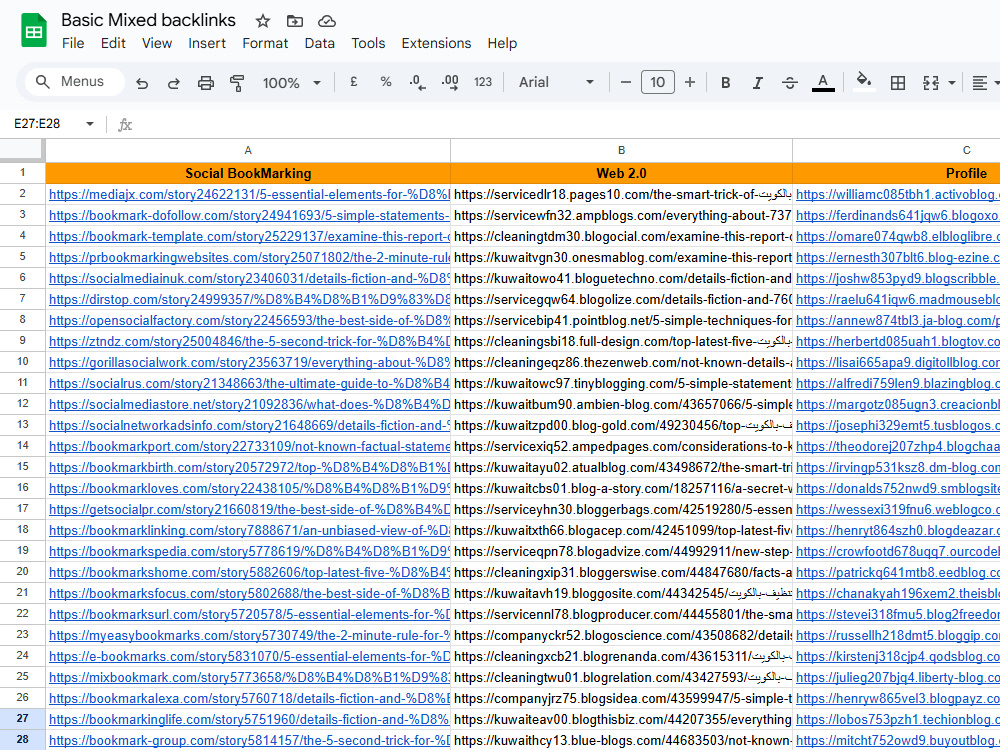Image resolution: width=1000 pixels, height=750 pixels.
Task: Open the File menu
Action: tap(73, 43)
